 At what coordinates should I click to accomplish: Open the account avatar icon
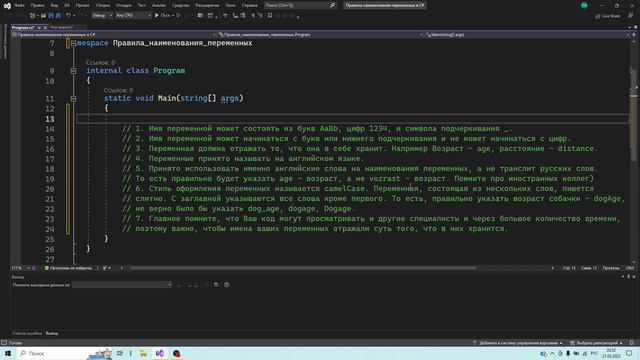[584, 5]
